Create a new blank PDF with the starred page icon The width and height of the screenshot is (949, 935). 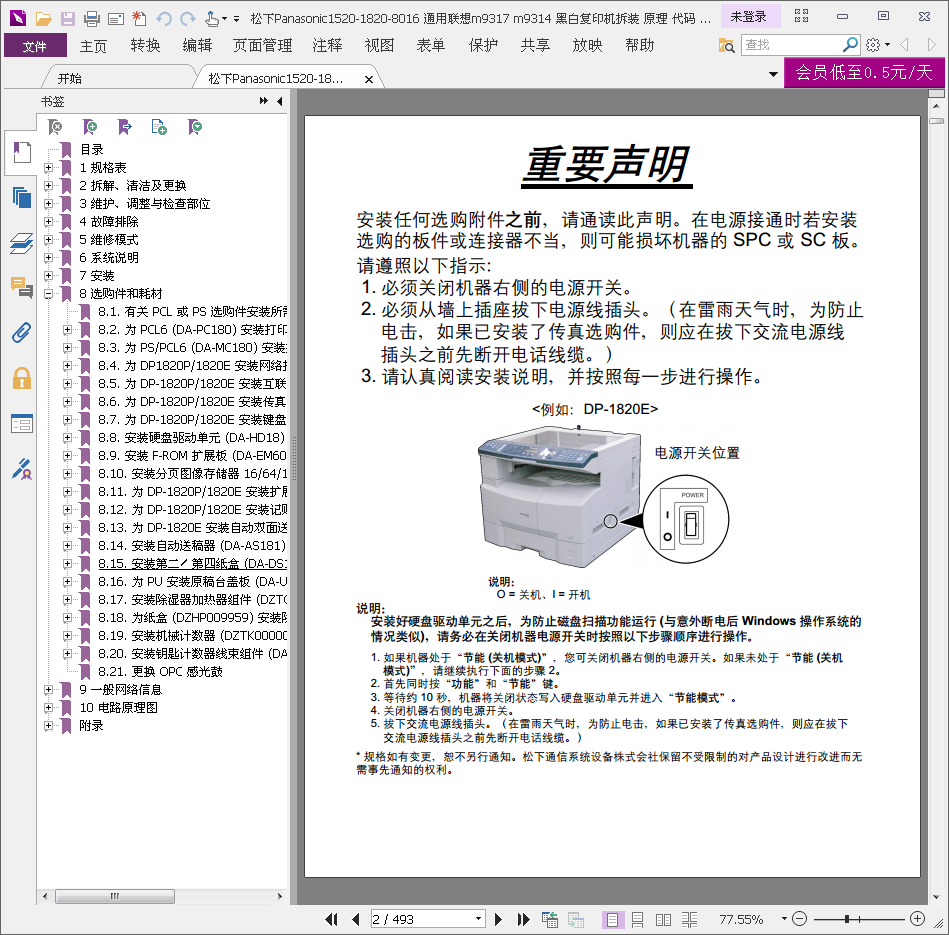[x=139, y=19]
